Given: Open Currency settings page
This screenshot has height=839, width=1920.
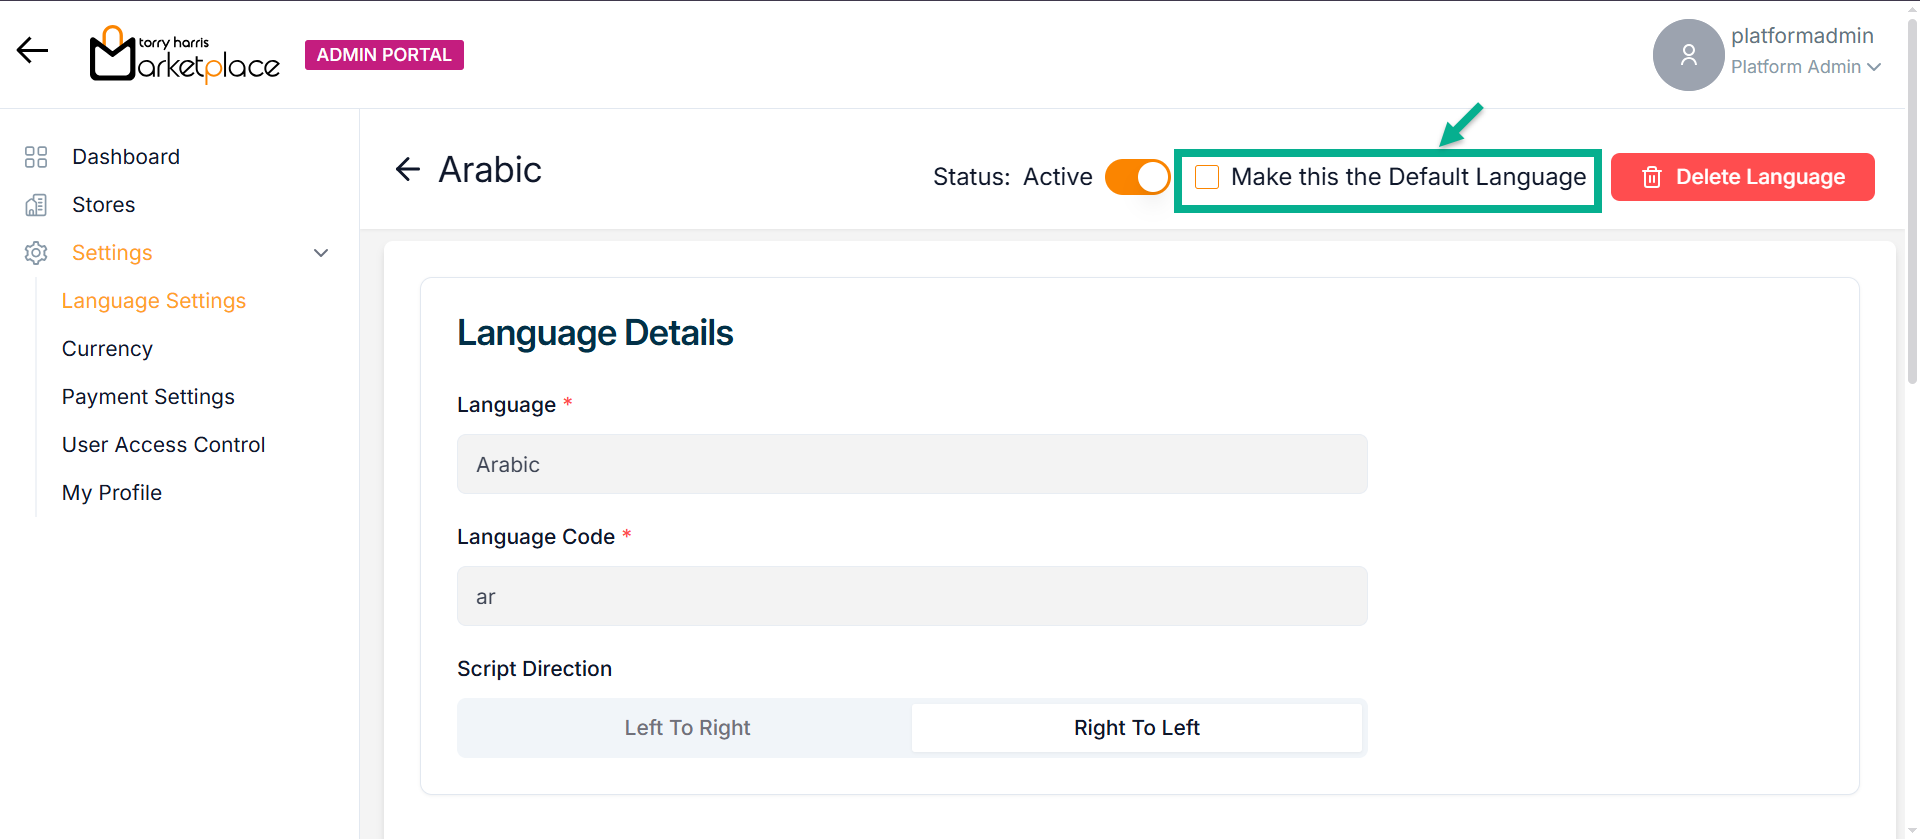Looking at the screenshot, I should pyautogui.click(x=107, y=349).
